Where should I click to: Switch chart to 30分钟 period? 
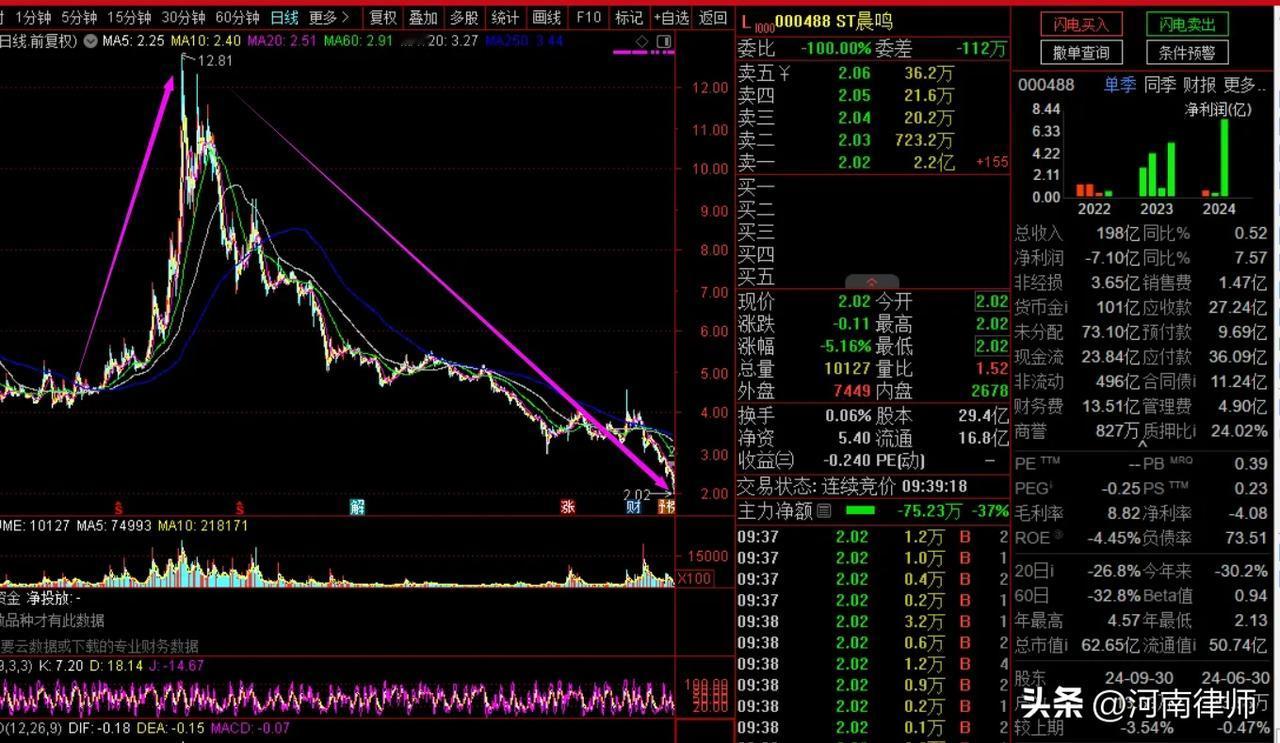[183, 17]
